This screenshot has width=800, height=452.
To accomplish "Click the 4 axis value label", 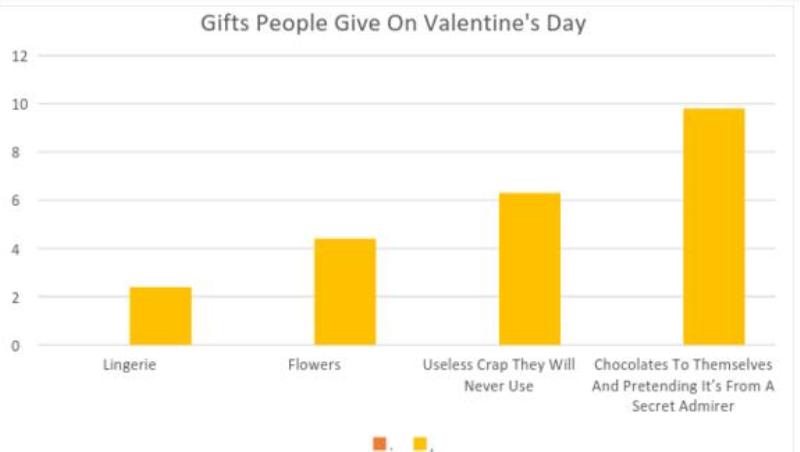I will tap(16, 249).
